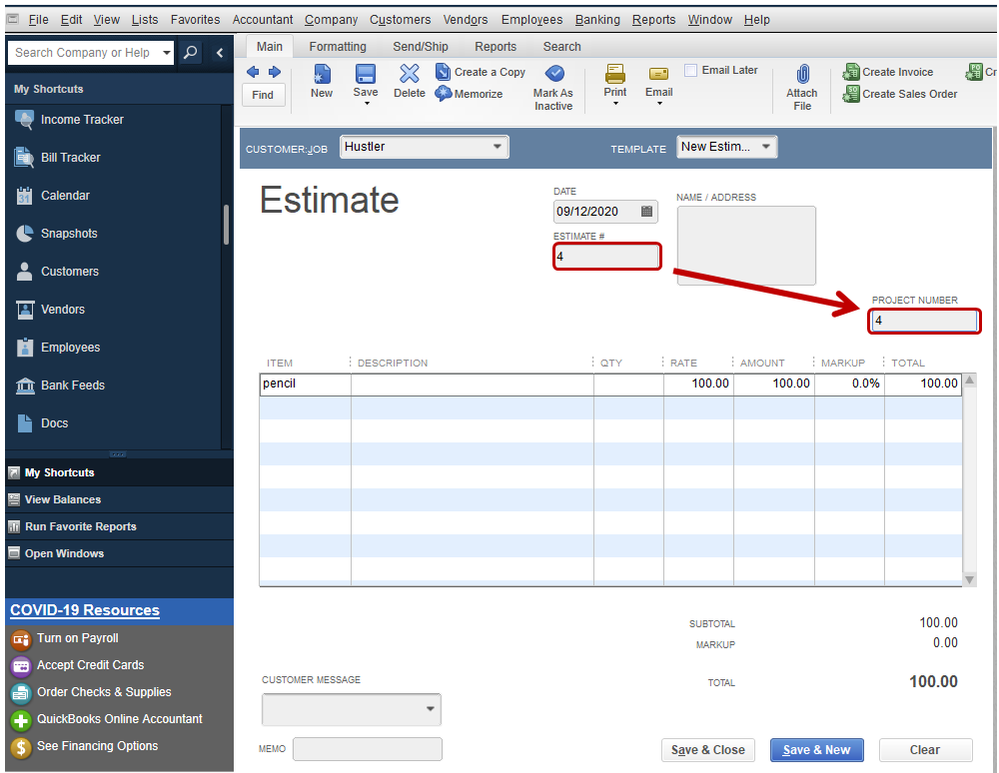Open the search scope dropdown arrow

coord(167,52)
